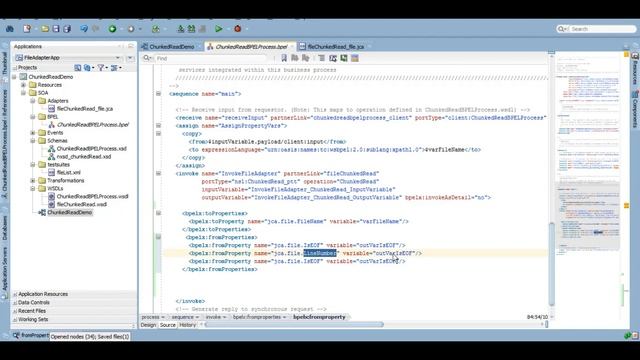
Task: Expand the Transformations folder node
Action: tap(33, 180)
